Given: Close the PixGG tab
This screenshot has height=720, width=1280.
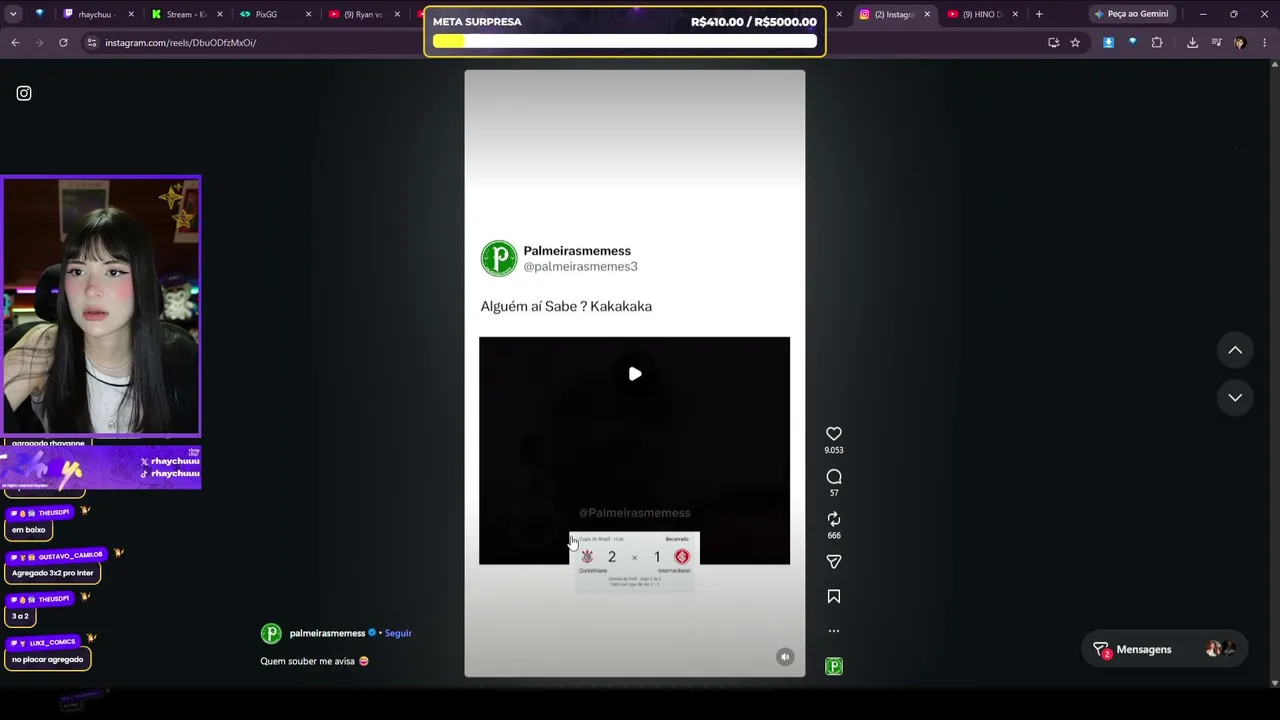Looking at the screenshot, I should pyautogui.click(x=308, y=14).
